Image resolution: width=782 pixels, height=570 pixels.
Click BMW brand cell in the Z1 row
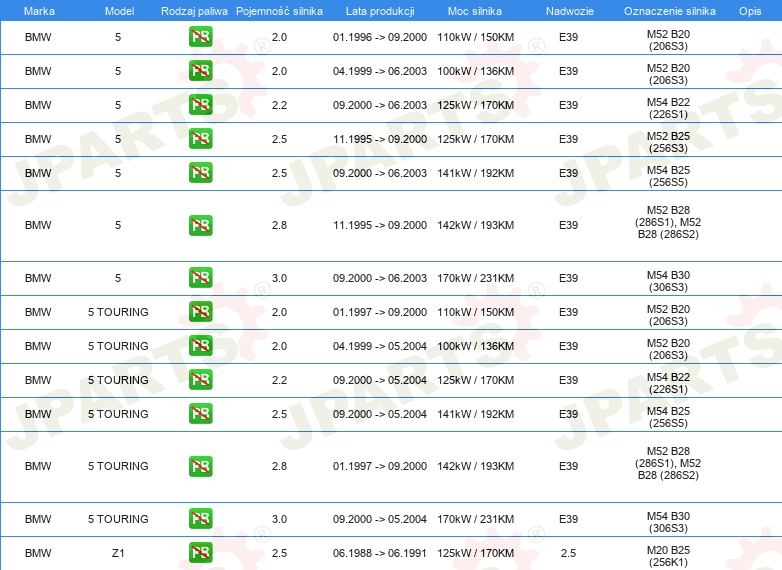38,553
